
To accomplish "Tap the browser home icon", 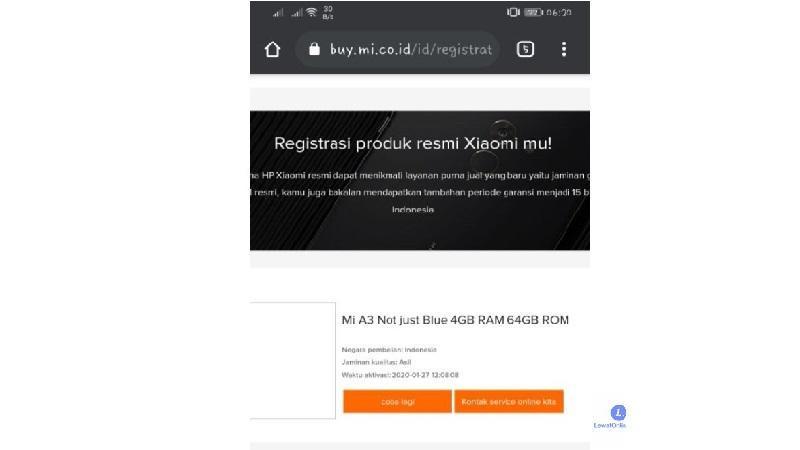I will [x=272, y=49].
